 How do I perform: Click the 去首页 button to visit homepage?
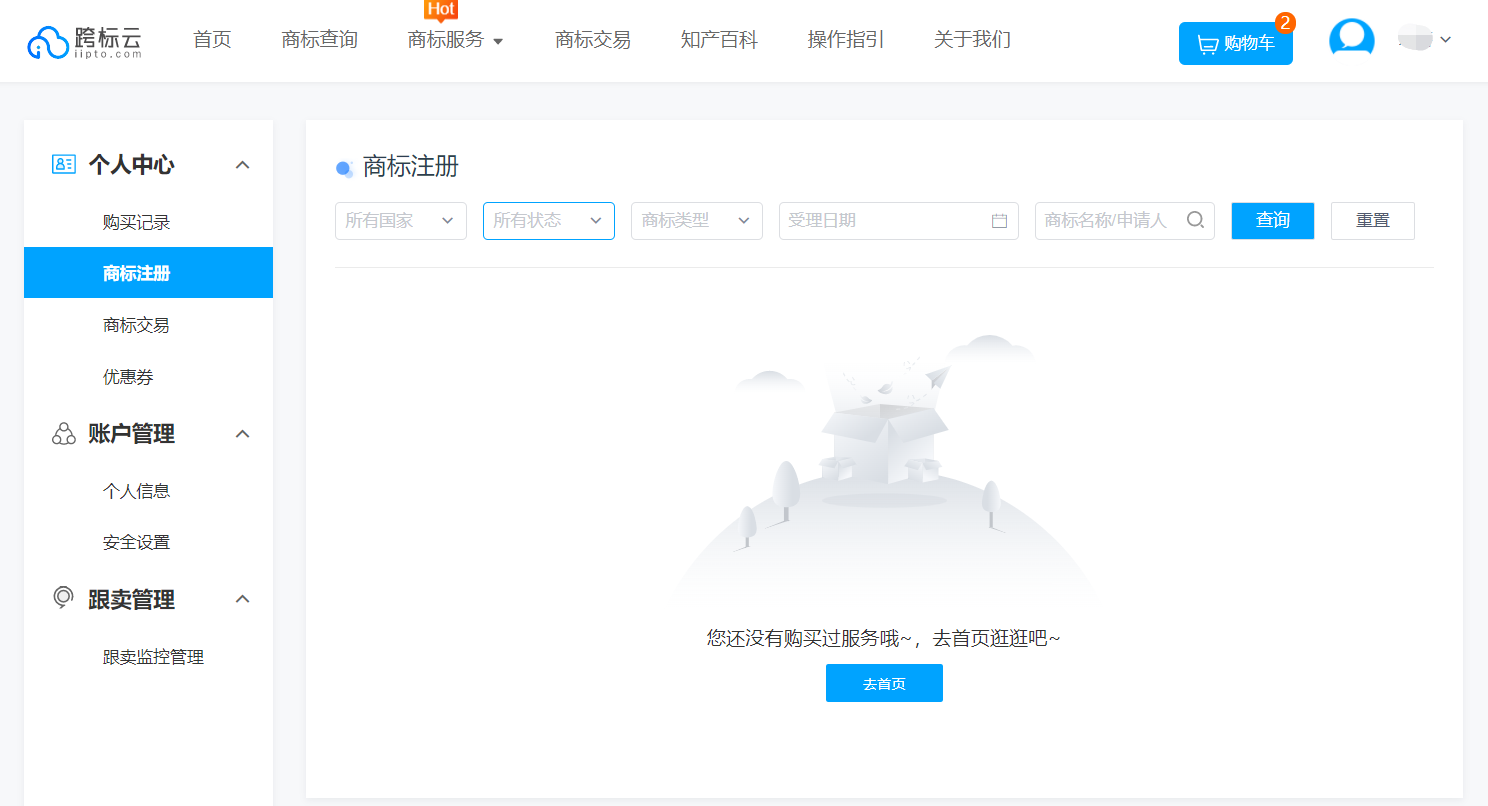point(884,682)
